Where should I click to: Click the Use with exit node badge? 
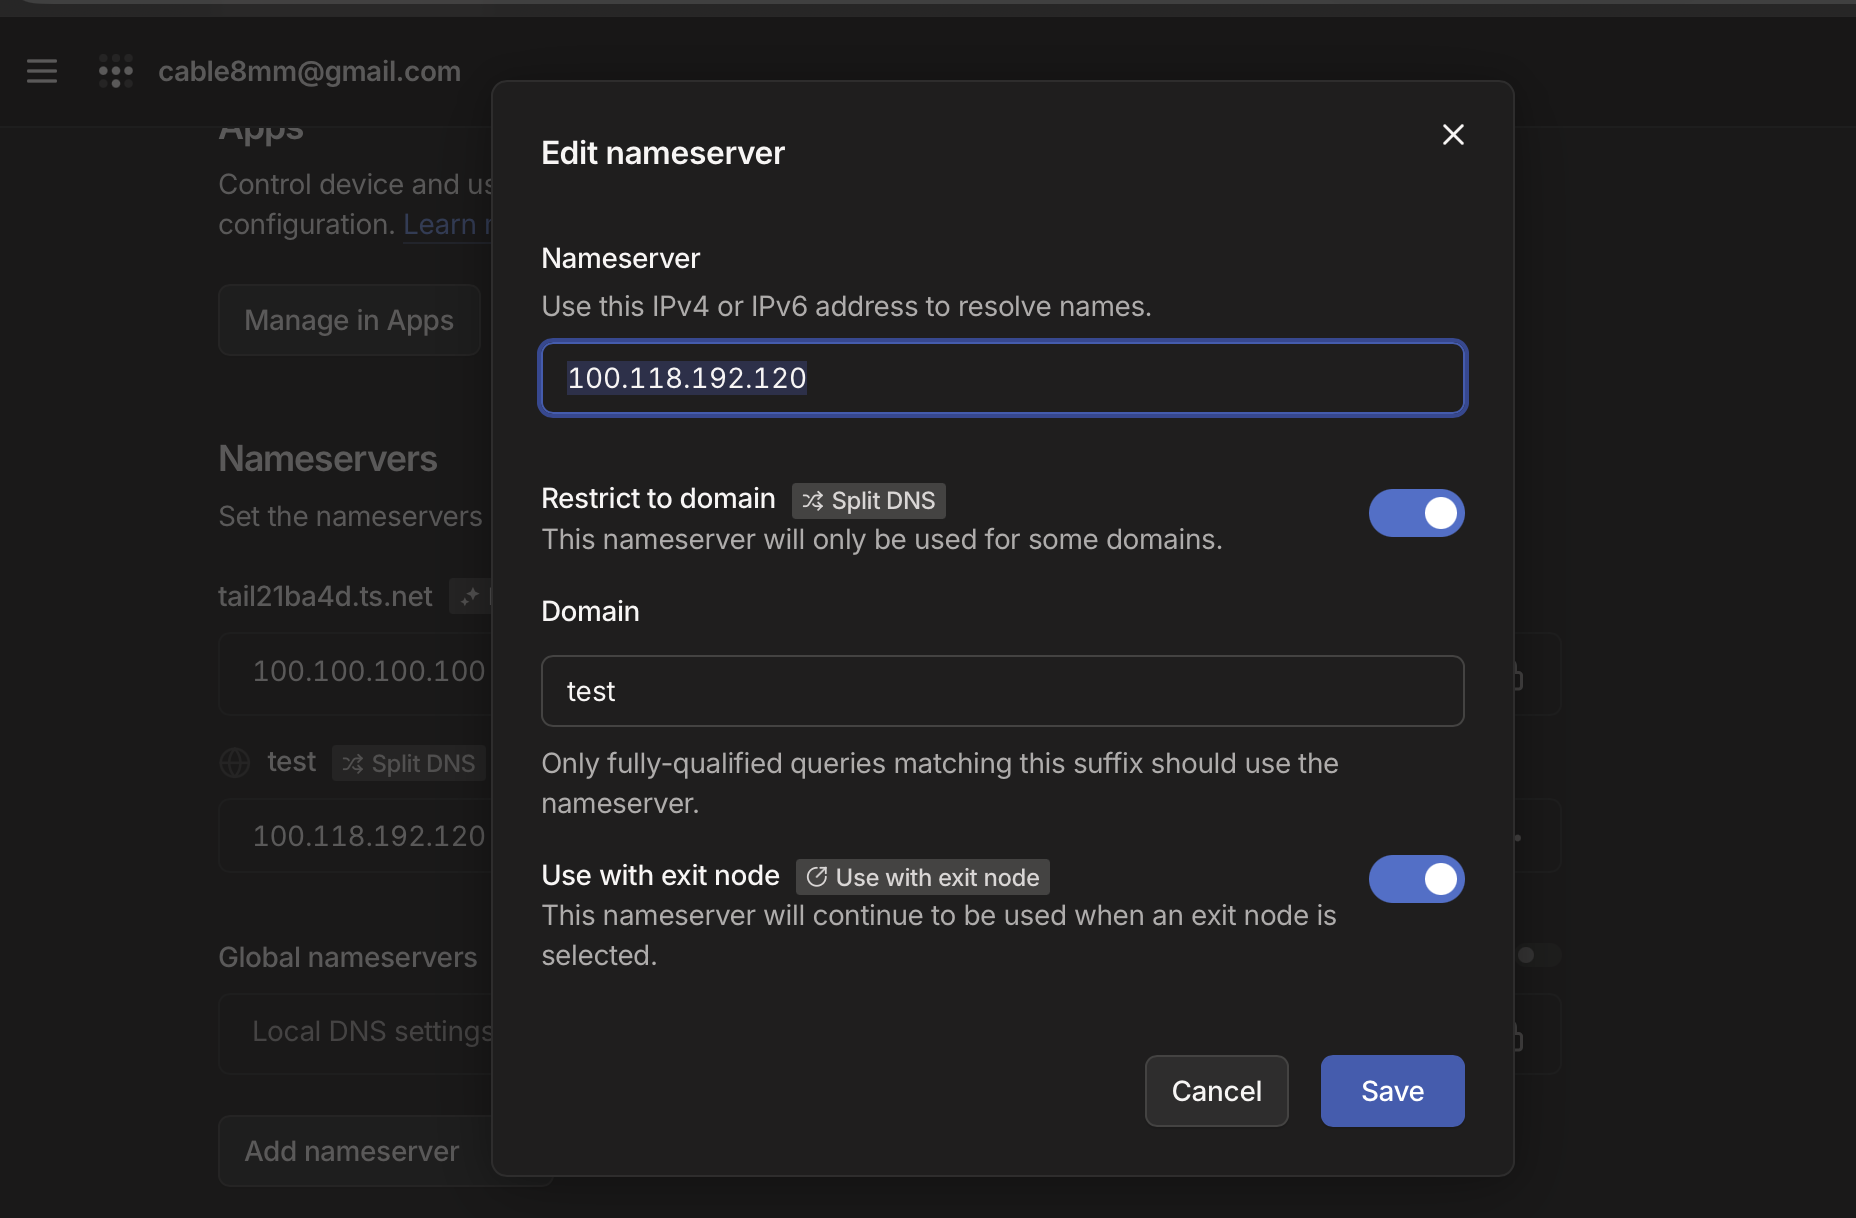tap(923, 877)
